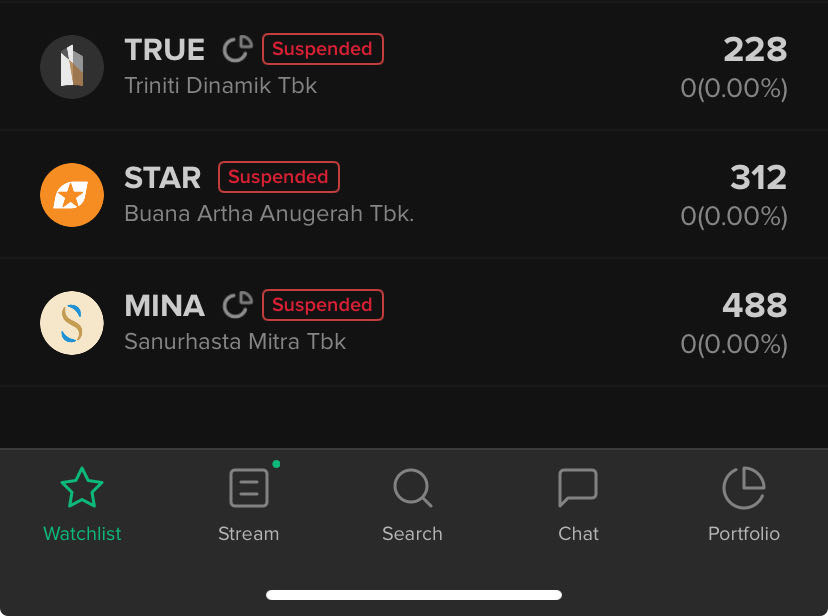
Task: Tap the Triniti Dinamik company logo
Action: pos(72,67)
